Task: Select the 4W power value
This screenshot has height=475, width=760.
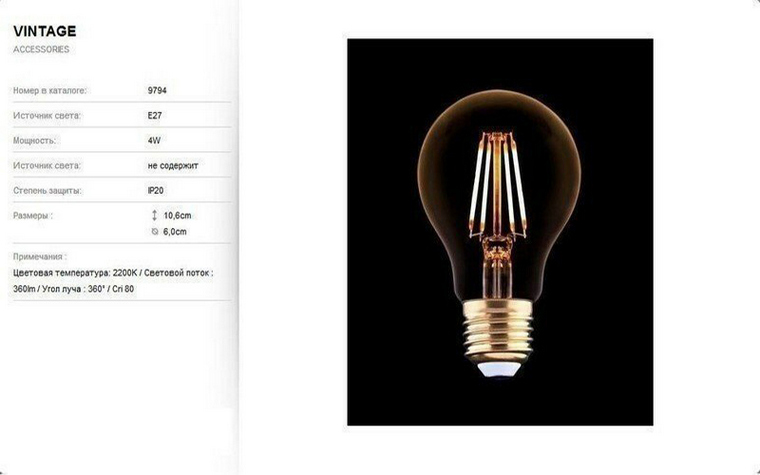Action: pos(154,141)
